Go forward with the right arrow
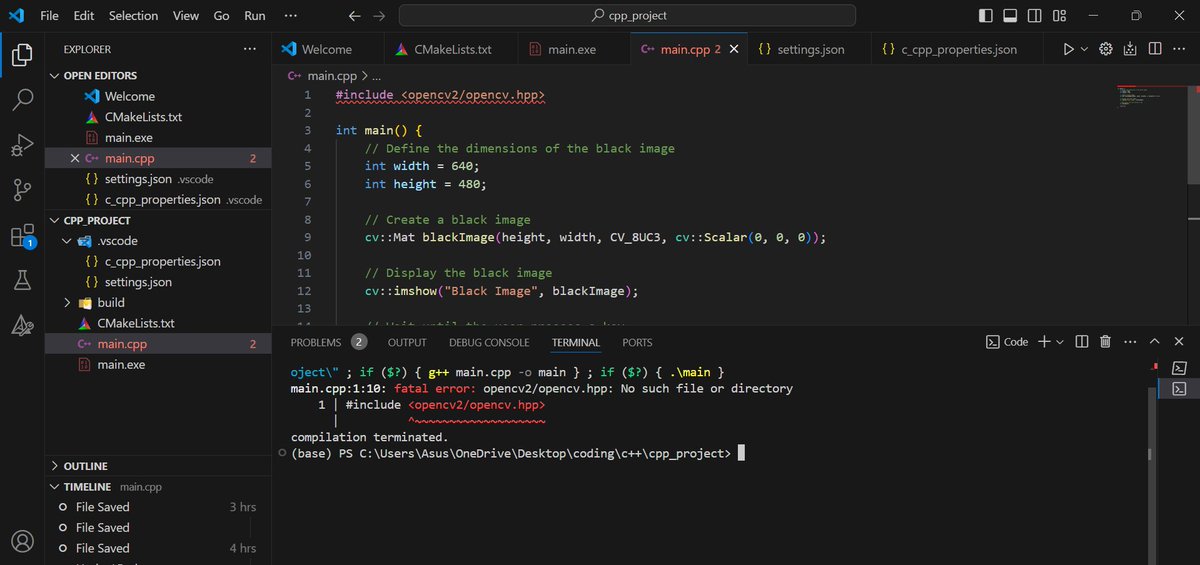 378,16
